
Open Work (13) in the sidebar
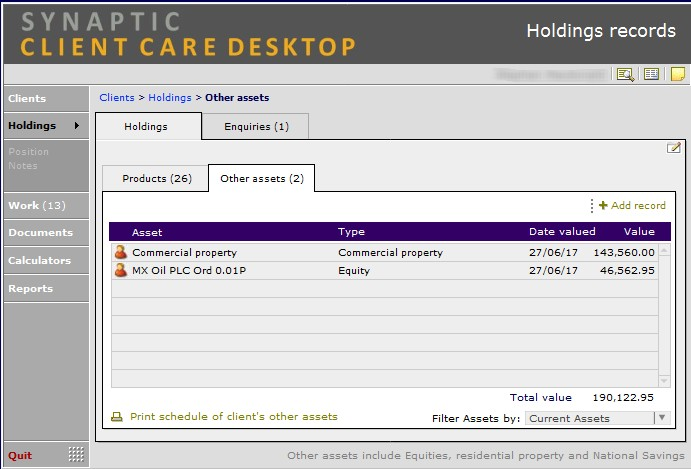(x=46, y=205)
